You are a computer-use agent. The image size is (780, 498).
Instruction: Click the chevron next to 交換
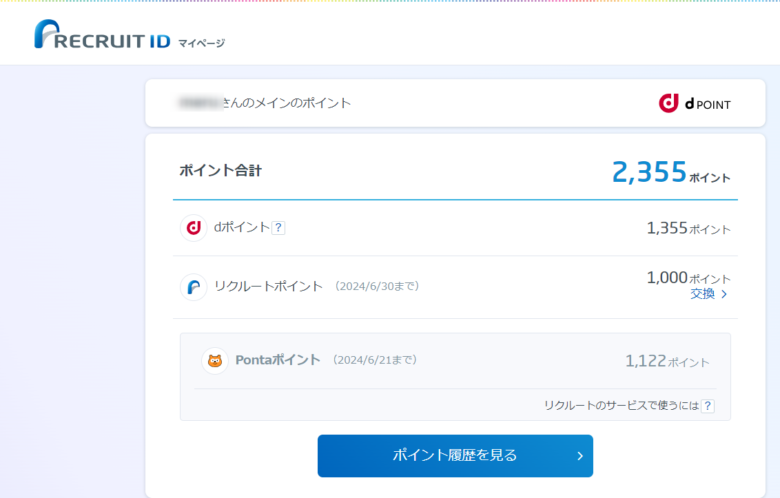724,295
